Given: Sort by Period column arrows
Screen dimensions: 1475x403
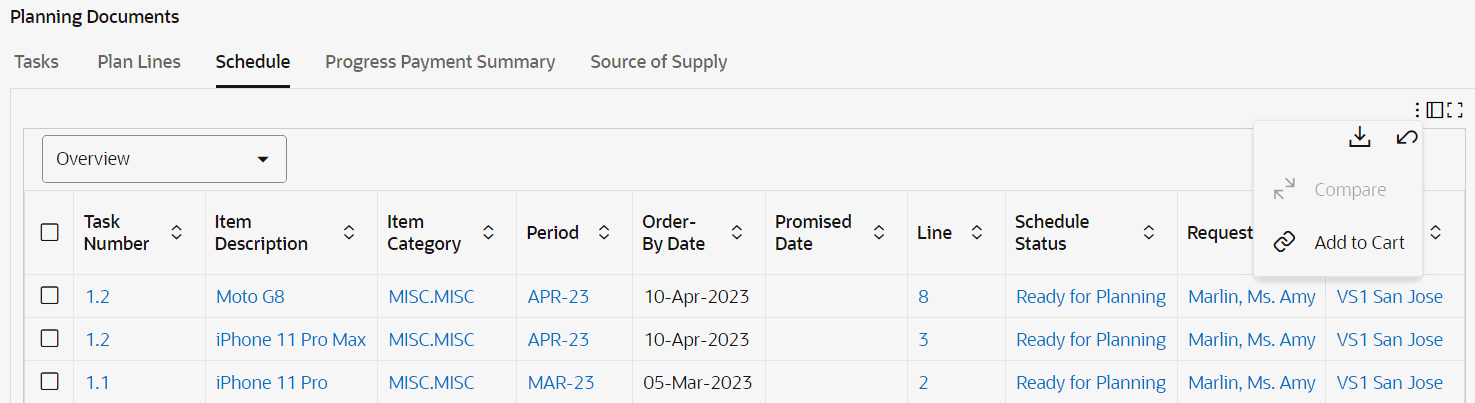Looking at the screenshot, I should point(604,233).
